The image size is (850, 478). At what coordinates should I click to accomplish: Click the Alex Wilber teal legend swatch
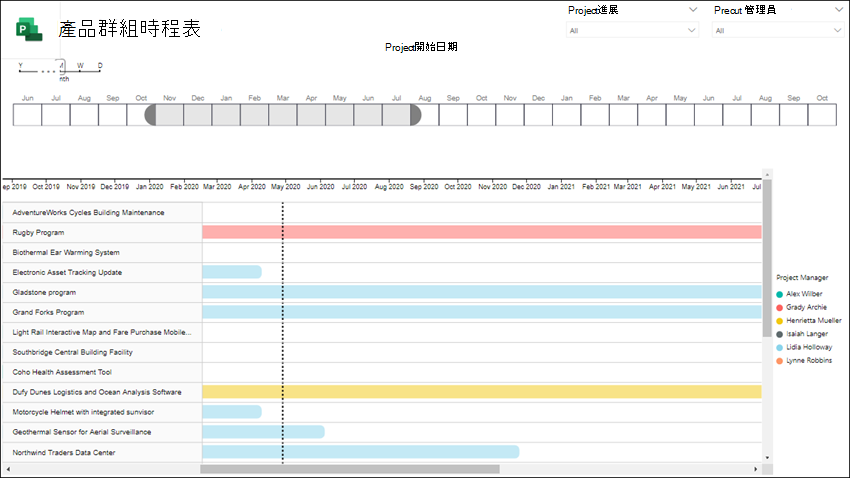pyautogui.click(x=780, y=294)
